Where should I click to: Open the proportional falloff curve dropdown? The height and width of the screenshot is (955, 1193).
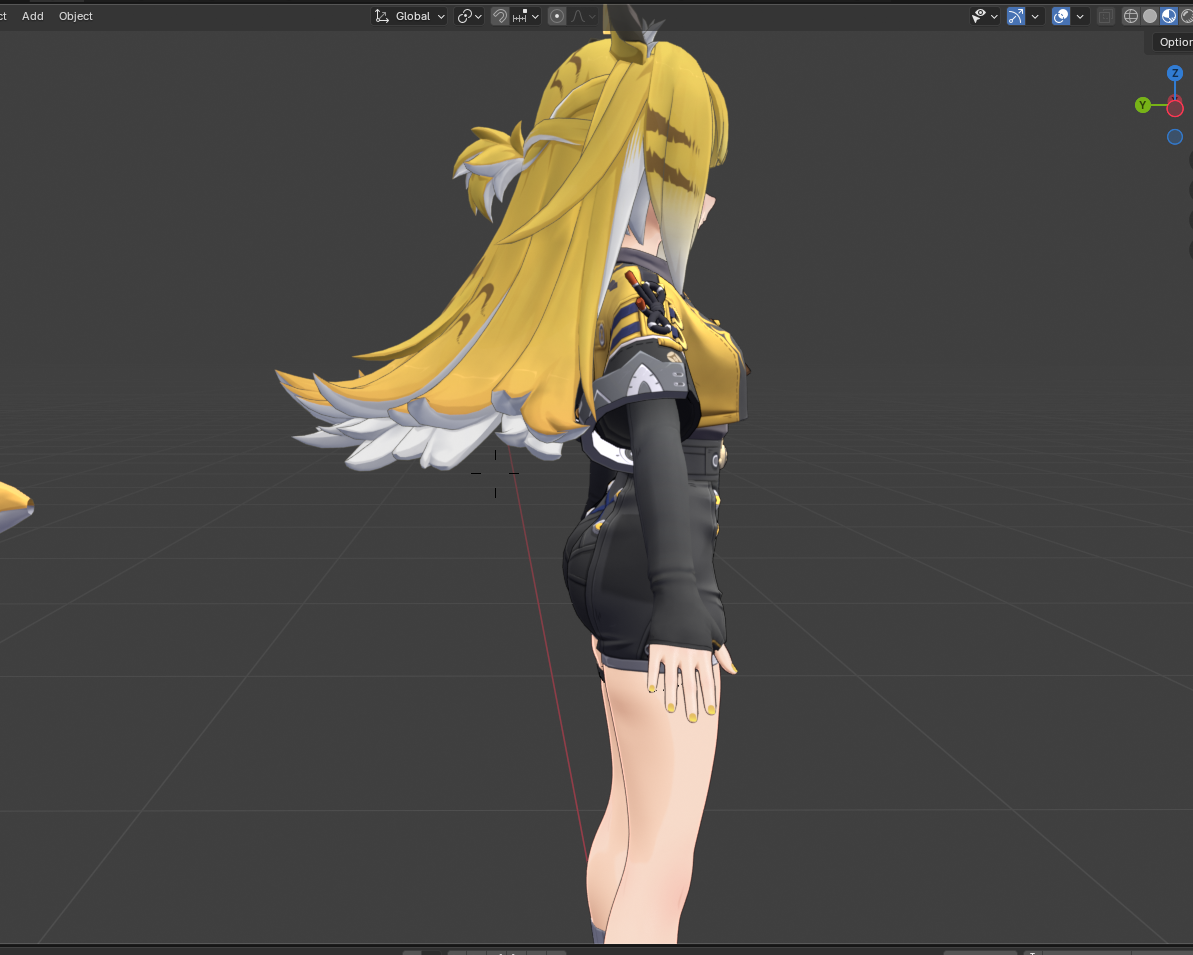(x=582, y=16)
